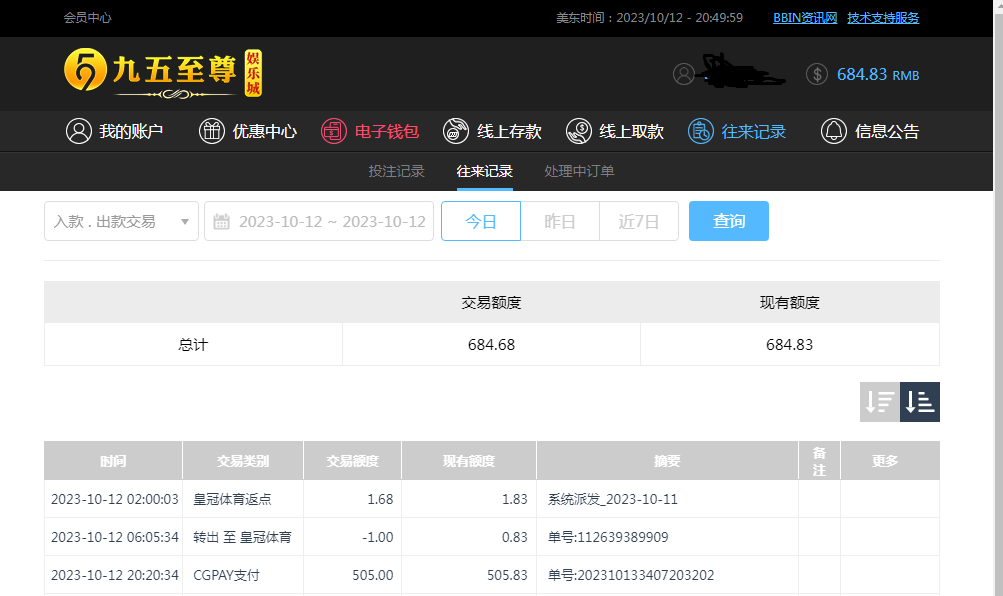The image size is (1003, 596).
Task: Click the 往来记录 records icon
Action: (x=701, y=131)
